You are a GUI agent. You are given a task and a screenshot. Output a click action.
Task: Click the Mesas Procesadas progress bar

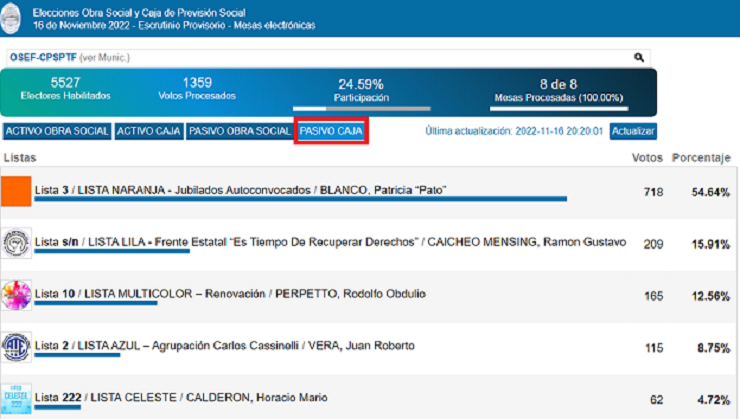[558, 106]
